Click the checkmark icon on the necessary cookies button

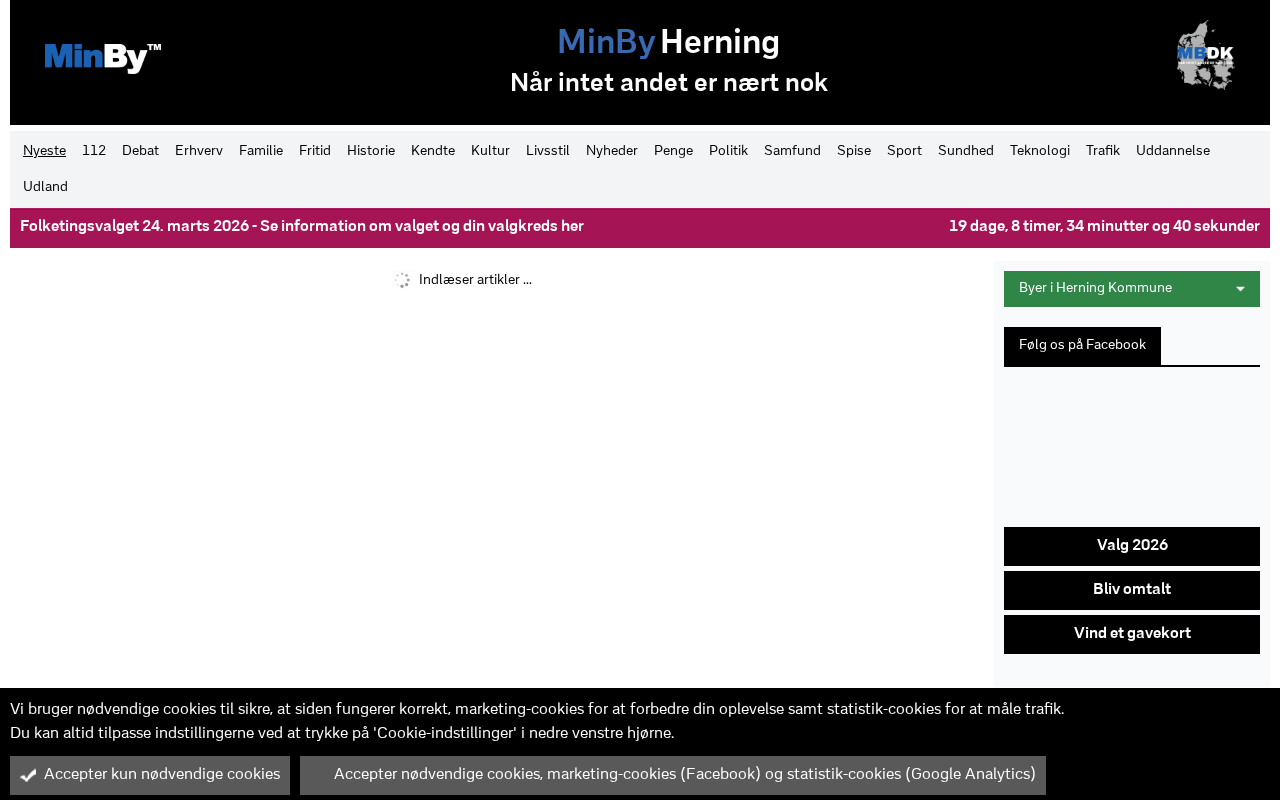pyautogui.click(x=28, y=775)
